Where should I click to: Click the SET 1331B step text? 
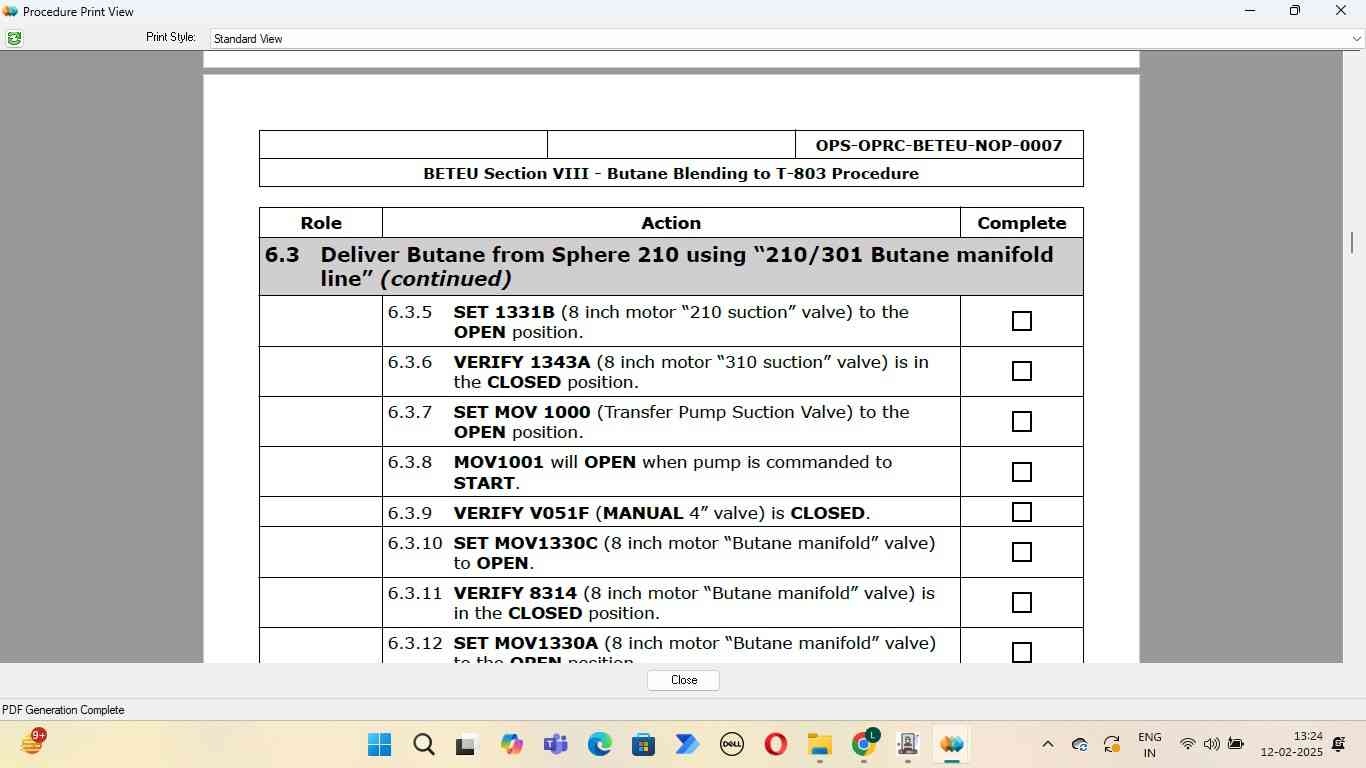(681, 322)
